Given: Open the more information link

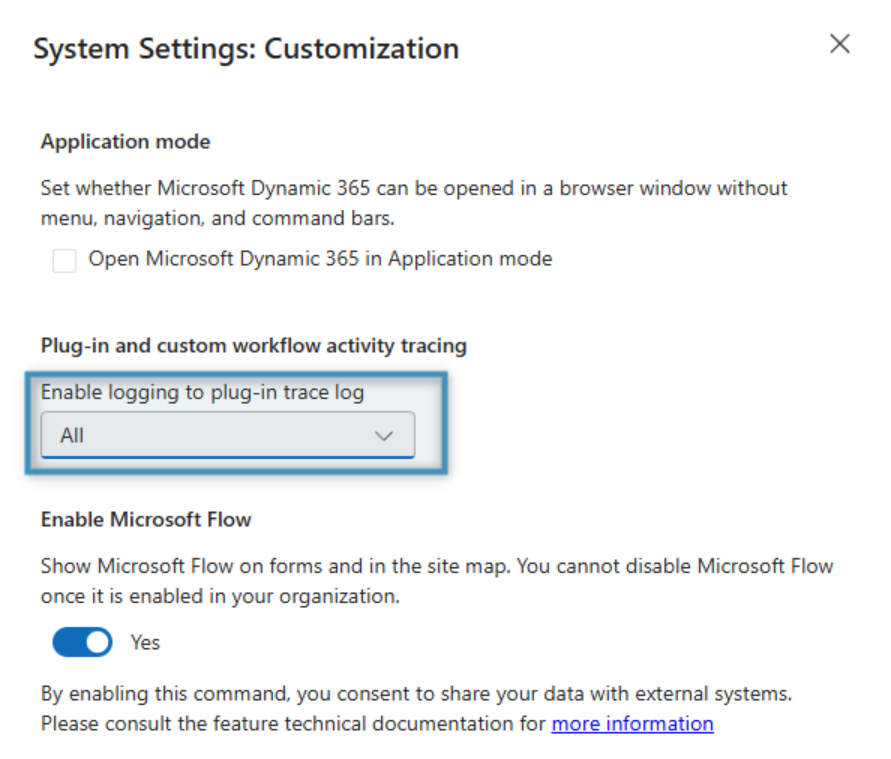Looking at the screenshot, I should coord(632,724).
